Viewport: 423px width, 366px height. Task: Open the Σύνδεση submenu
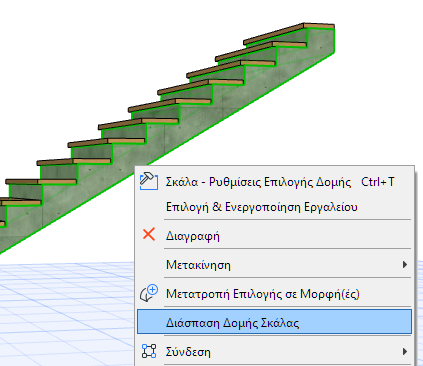(275, 352)
